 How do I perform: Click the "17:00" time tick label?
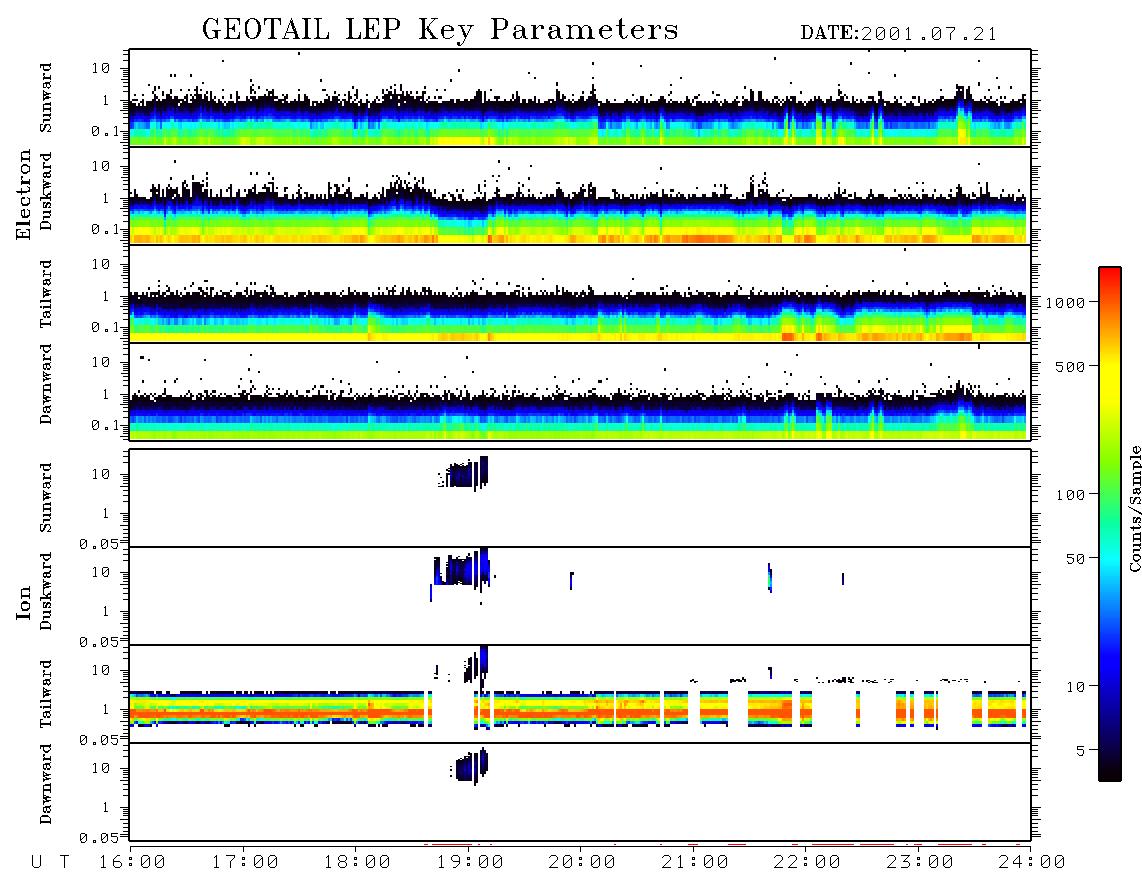(245, 863)
